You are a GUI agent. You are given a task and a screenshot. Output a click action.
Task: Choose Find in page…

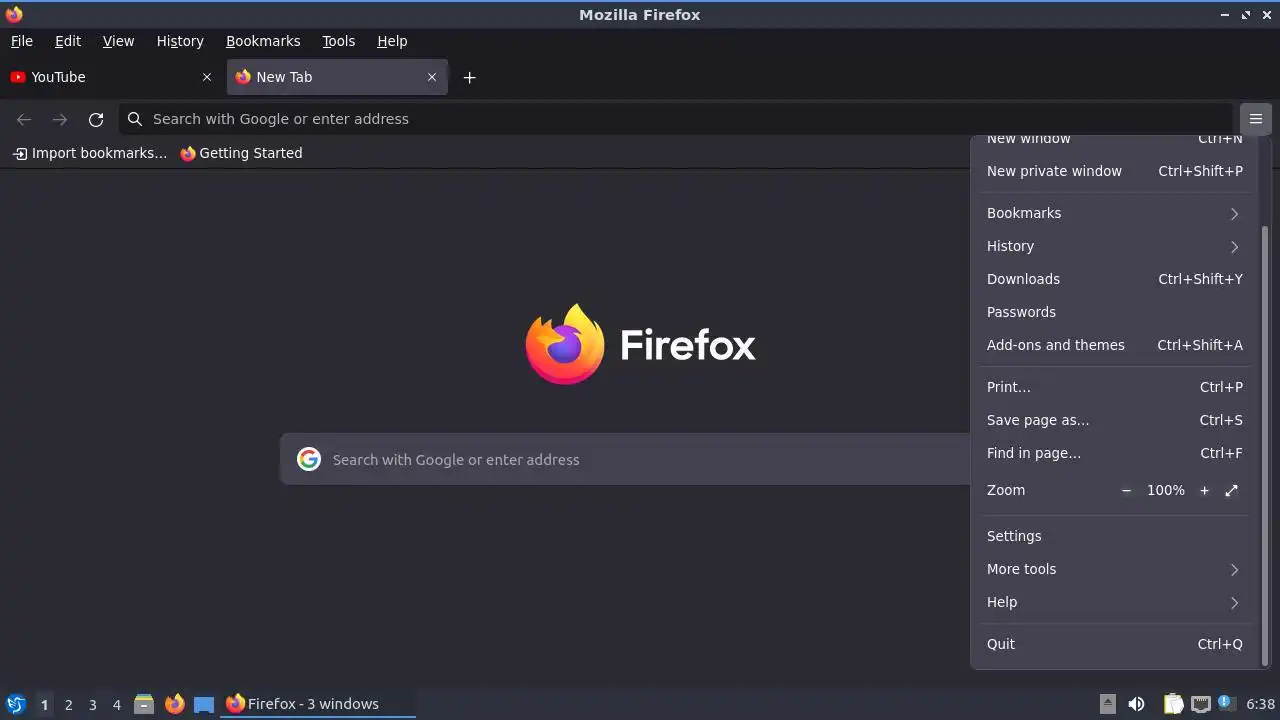point(1114,453)
